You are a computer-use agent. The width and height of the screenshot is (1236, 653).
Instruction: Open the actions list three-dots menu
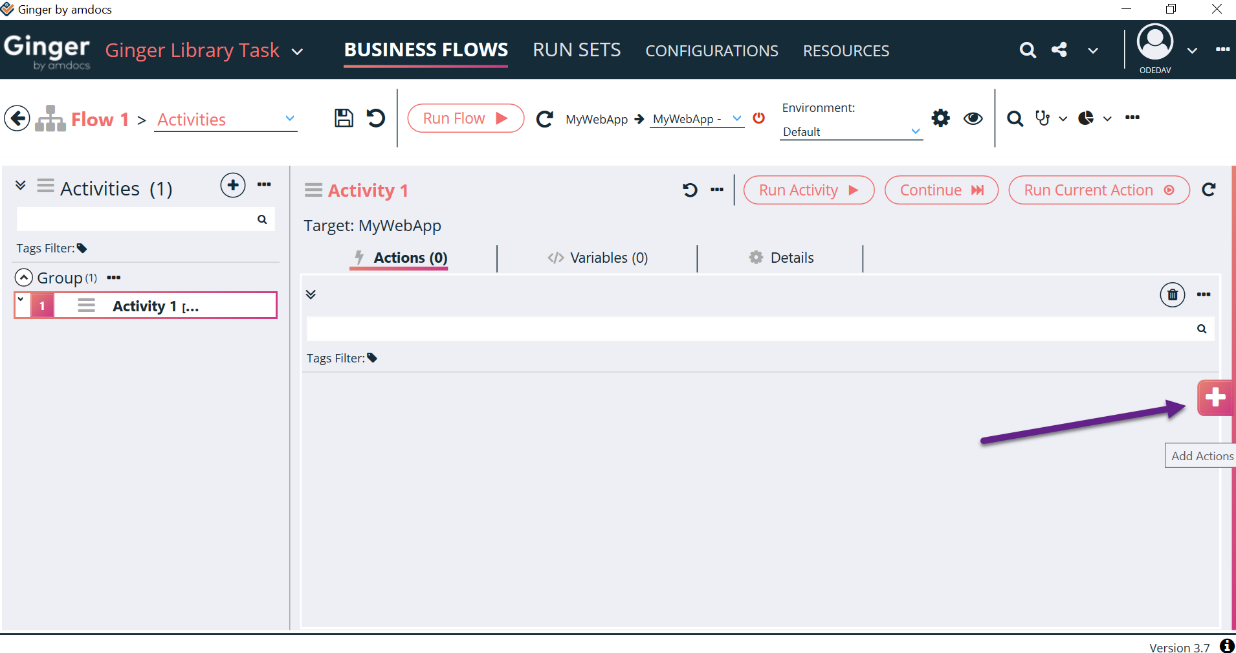click(x=1204, y=294)
